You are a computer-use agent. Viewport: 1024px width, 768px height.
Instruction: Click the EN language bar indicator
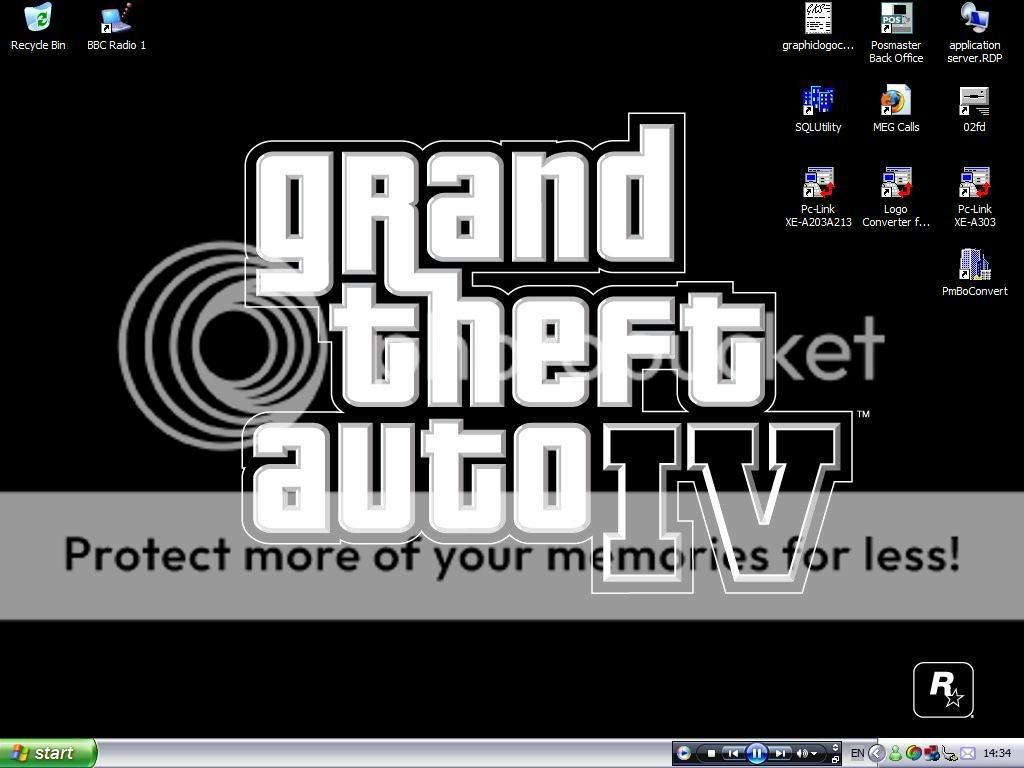pyautogui.click(x=857, y=753)
